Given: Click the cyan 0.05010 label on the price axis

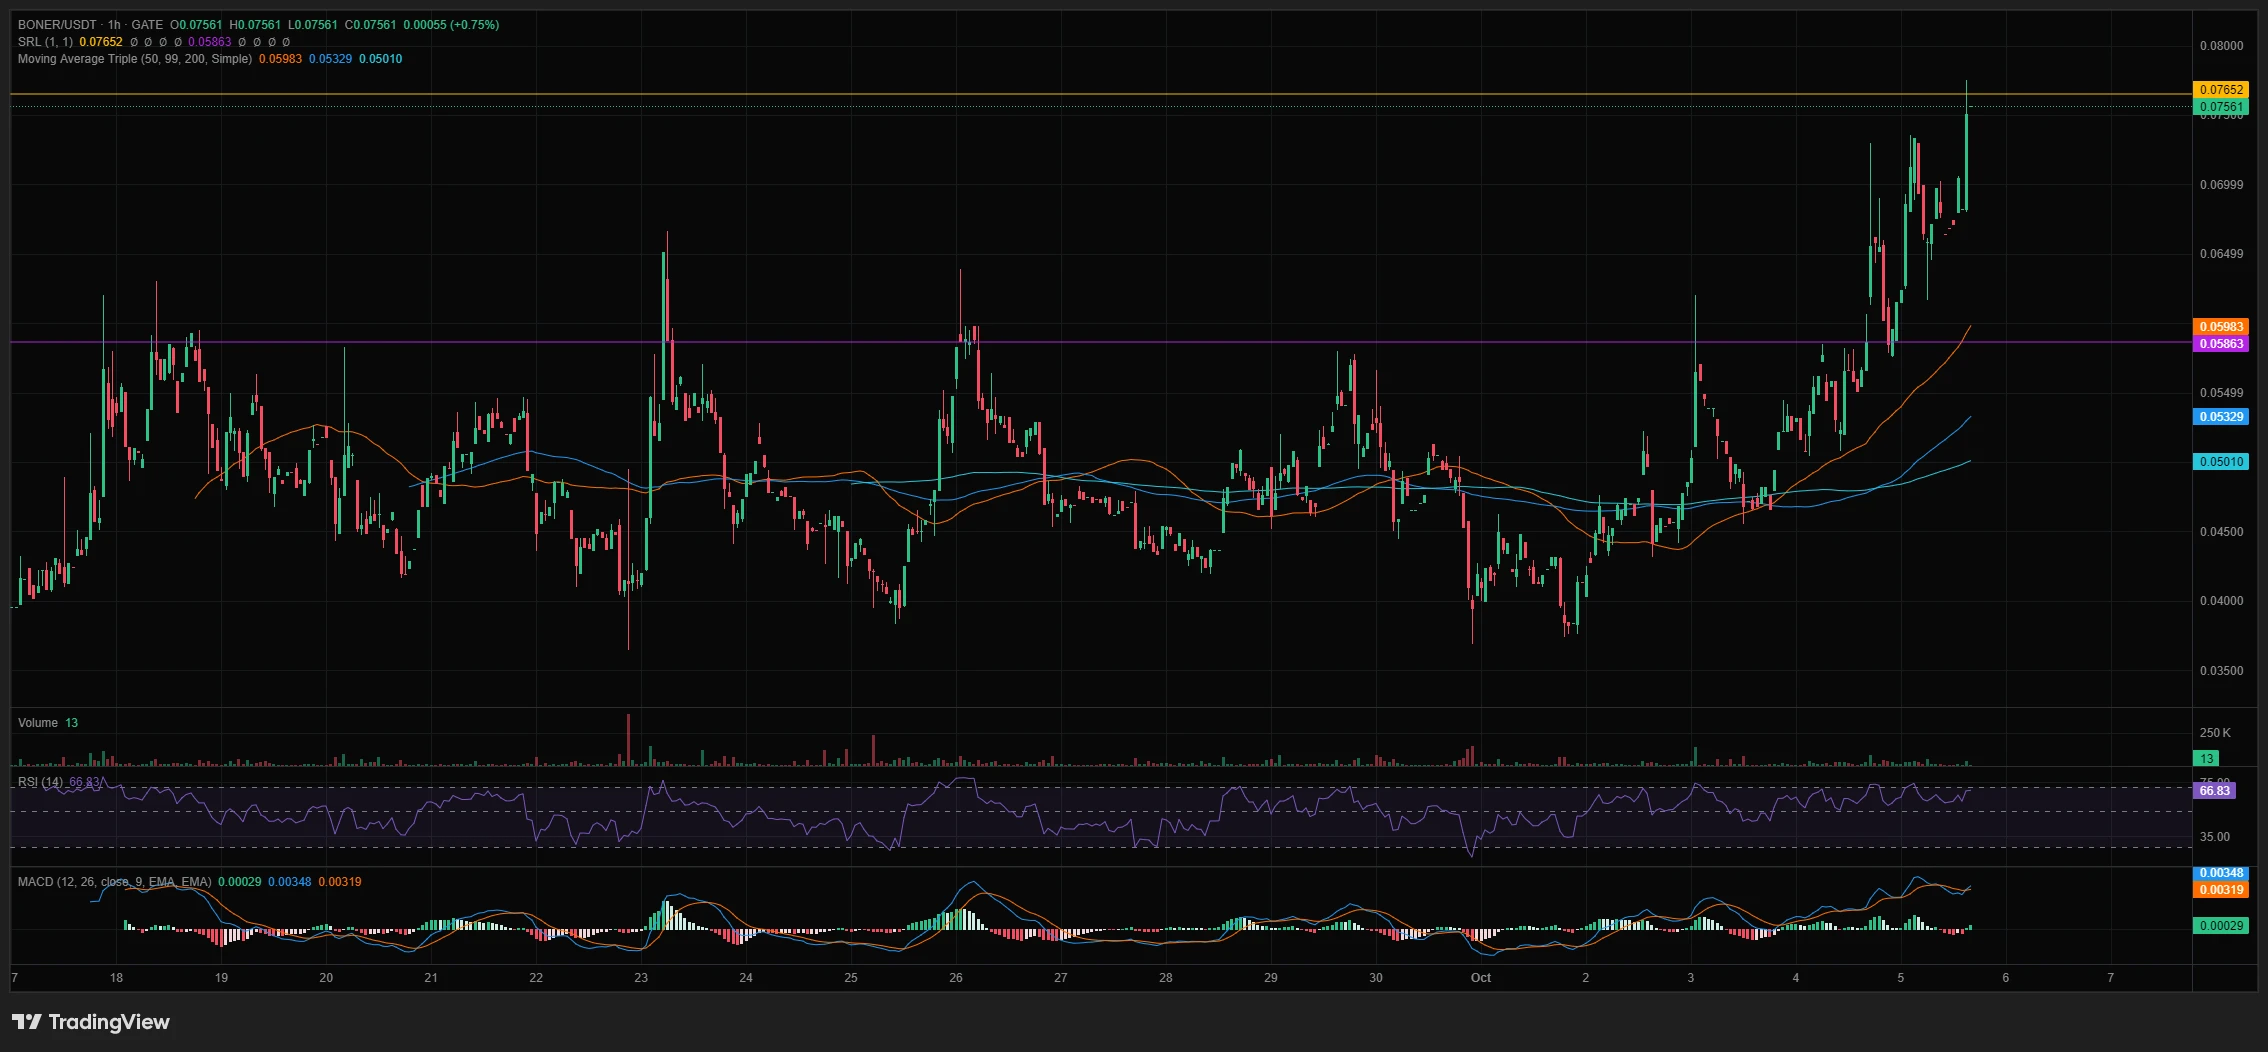Looking at the screenshot, I should [2221, 462].
